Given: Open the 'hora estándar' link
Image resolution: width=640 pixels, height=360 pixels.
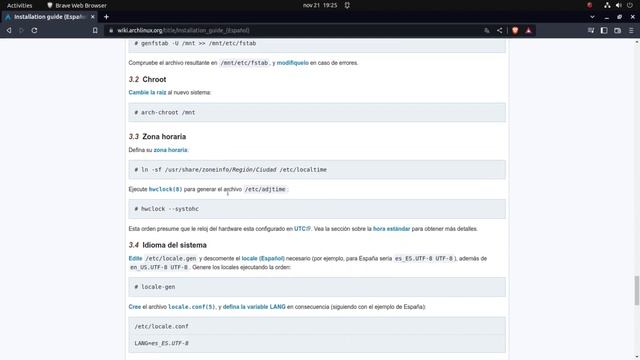Looking at the screenshot, I should (391, 229).
